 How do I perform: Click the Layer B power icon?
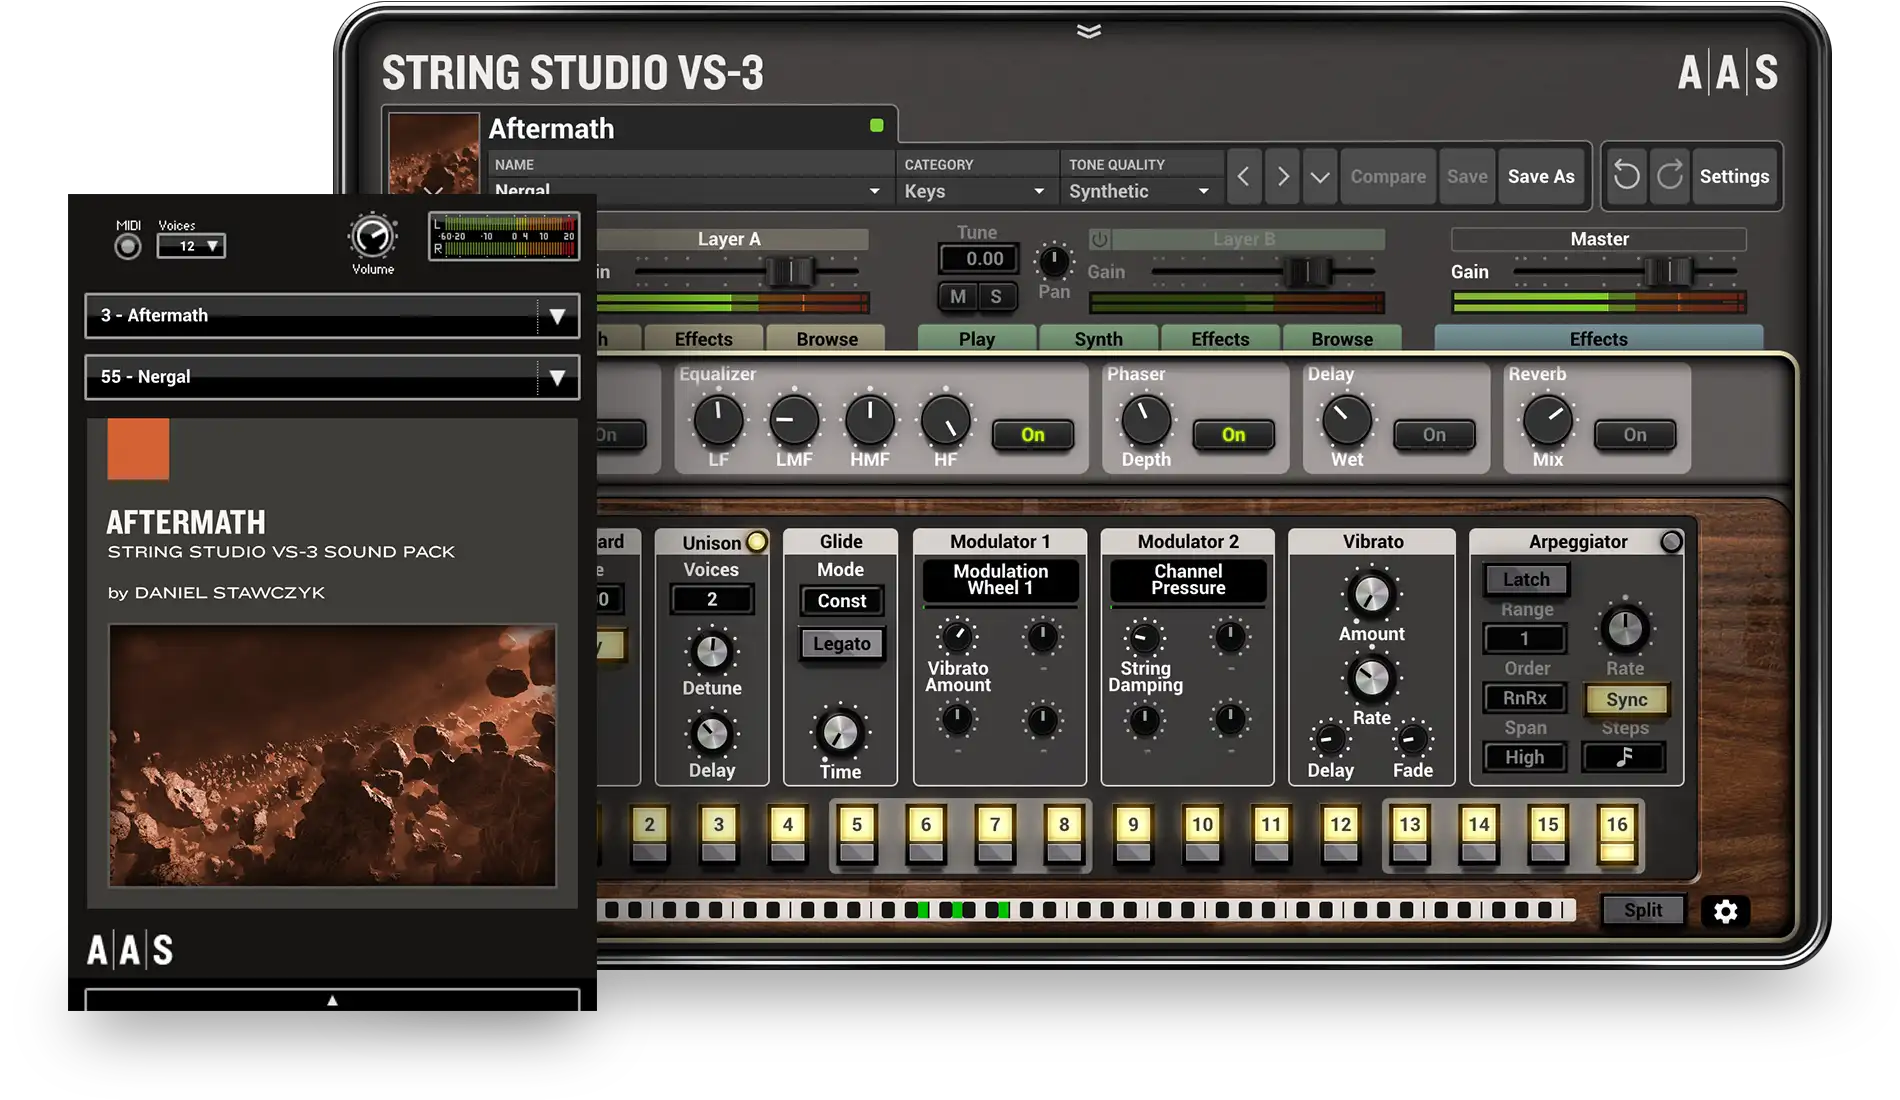tap(1099, 239)
